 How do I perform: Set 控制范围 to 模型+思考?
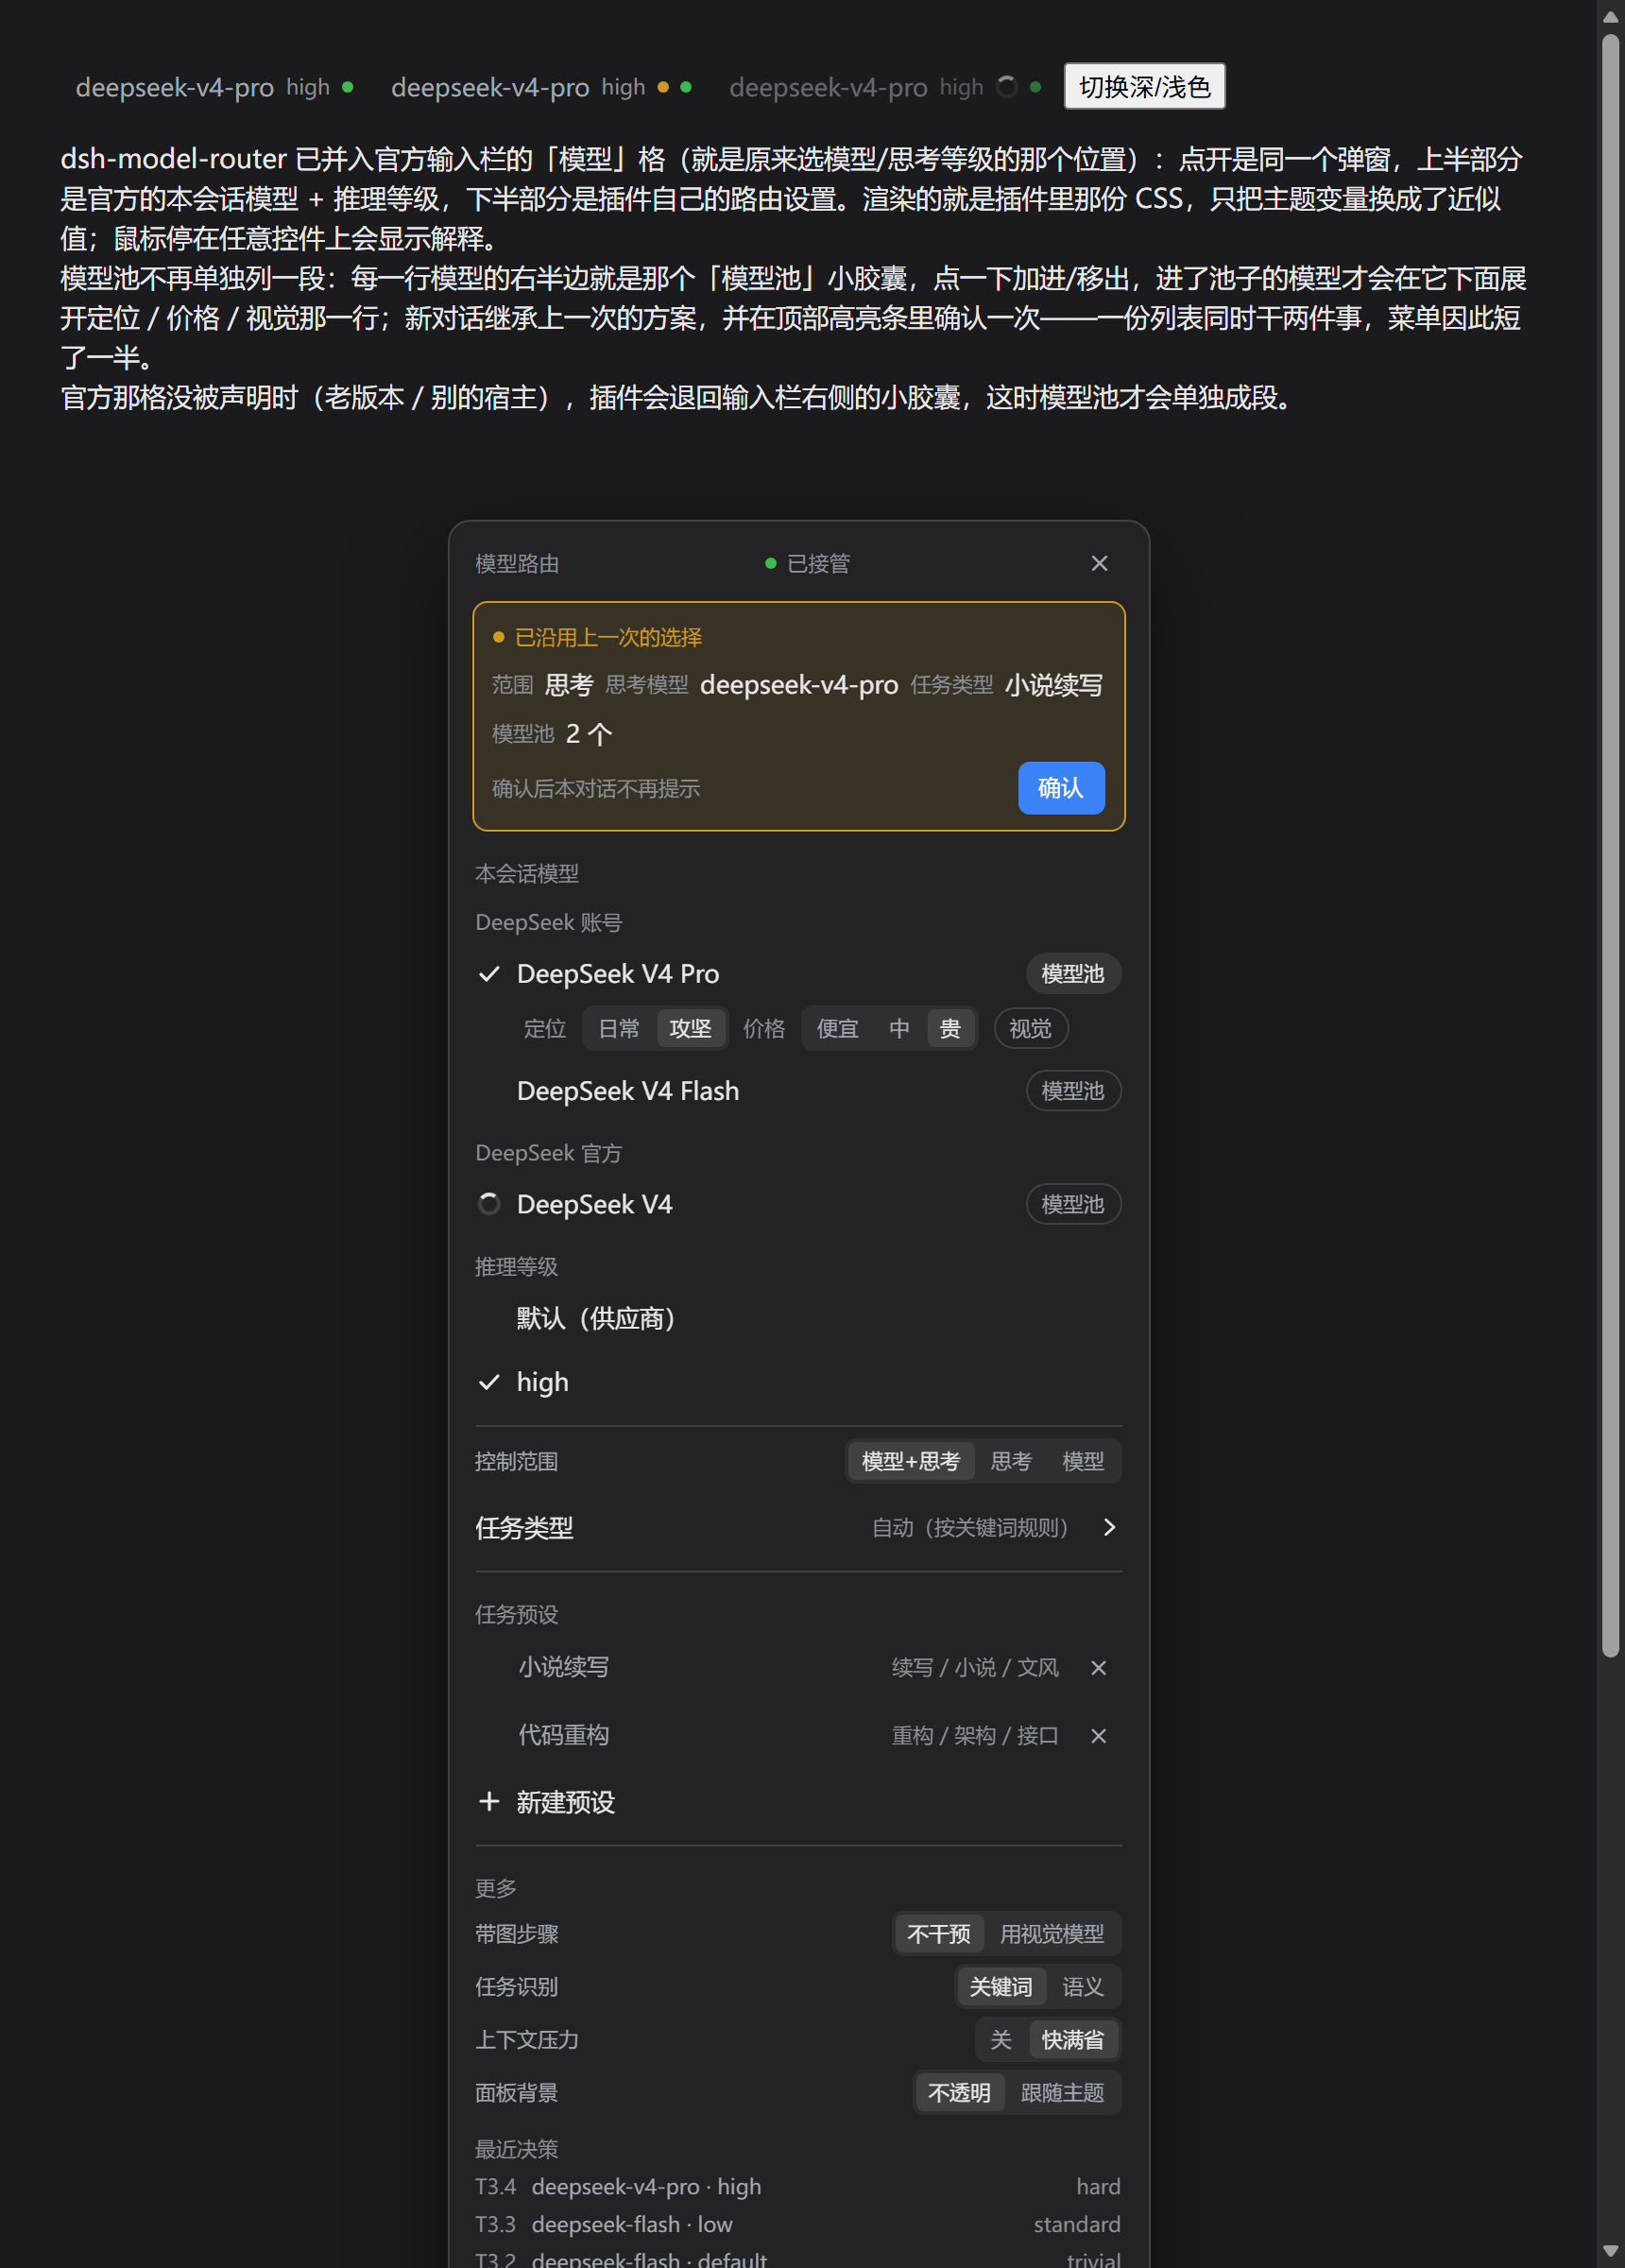point(911,1462)
